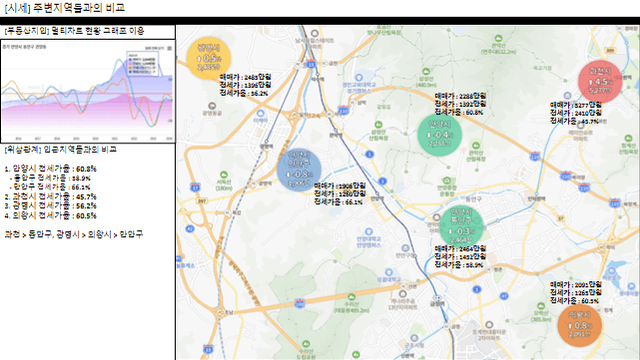Click the 수리산 mountain marker icon
The height and width of the screenshot is (360, 640).
[x=351, y=297]
